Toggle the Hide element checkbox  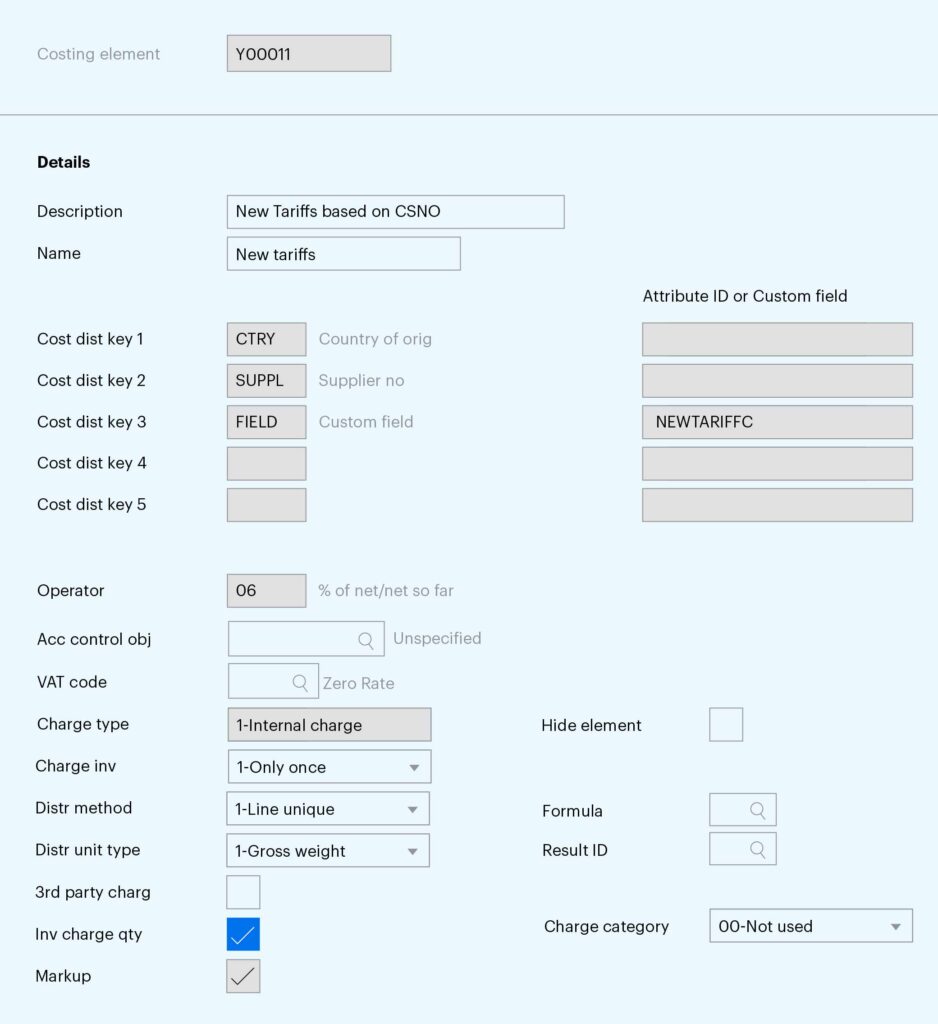pyautogui.click(x=726, y=724)
